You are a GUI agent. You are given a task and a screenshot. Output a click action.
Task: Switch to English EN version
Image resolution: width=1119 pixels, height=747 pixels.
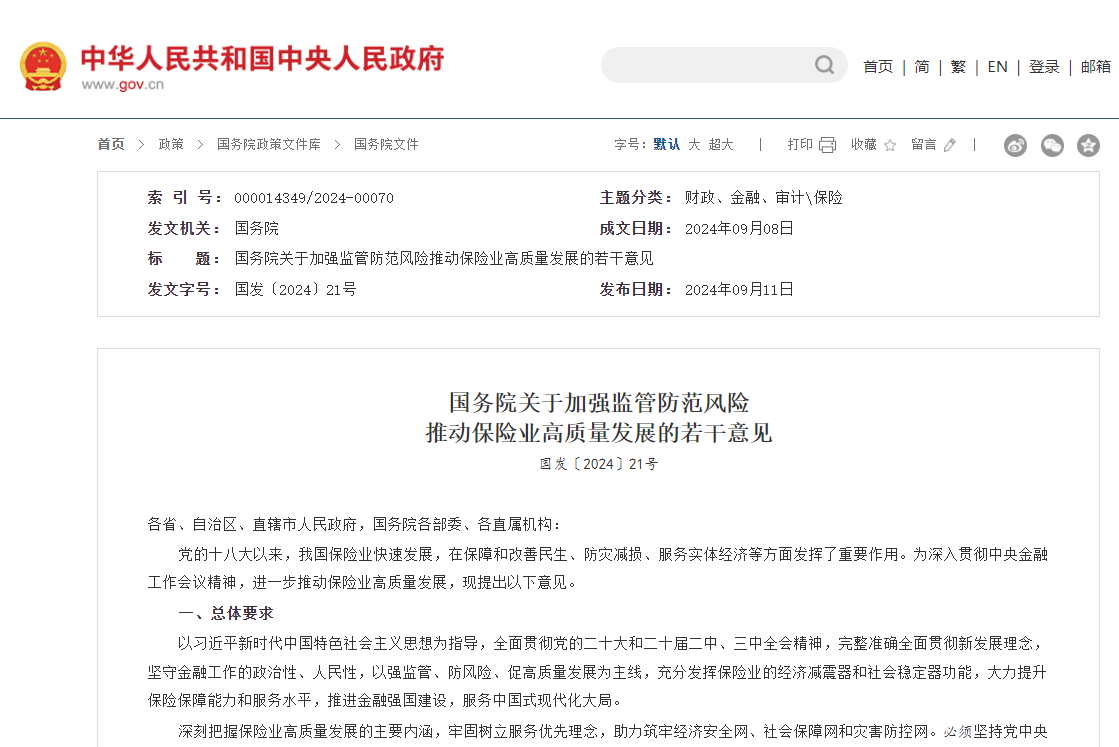tap(997, 67)
